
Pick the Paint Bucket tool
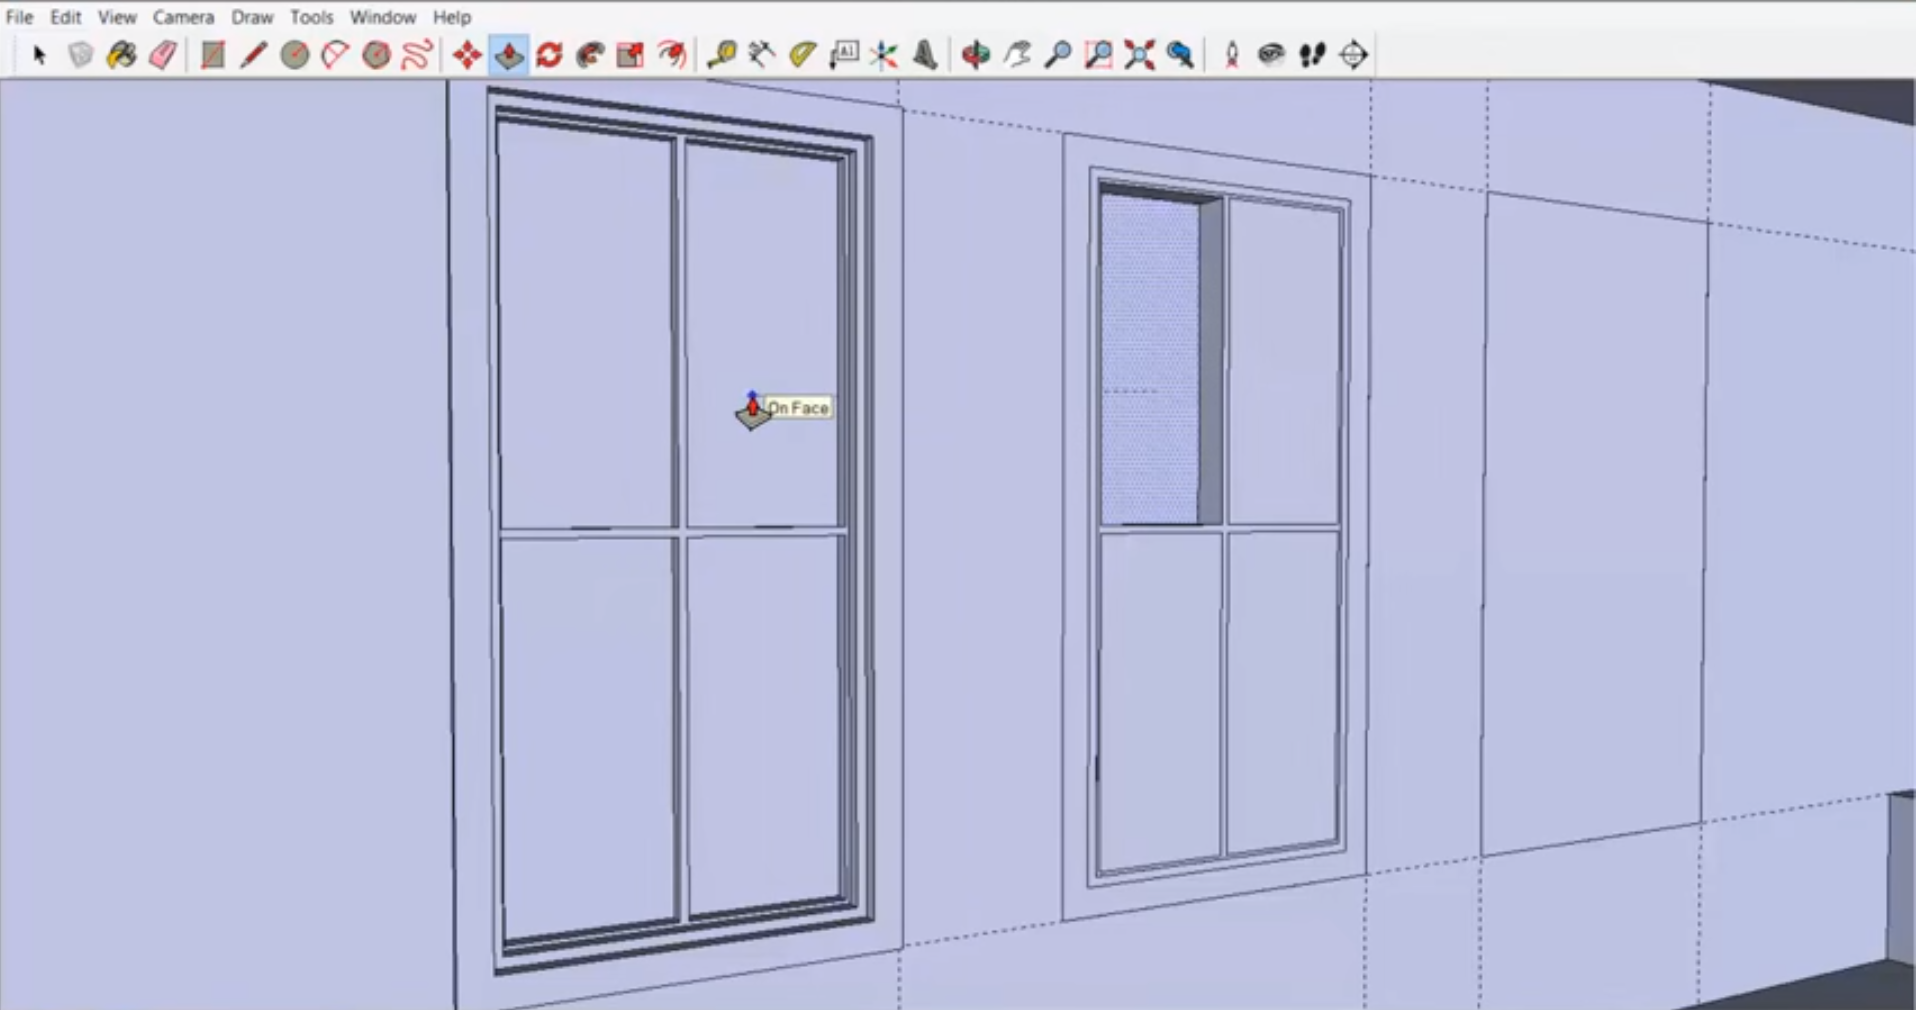pyautogui.click(x=121, y=55)
